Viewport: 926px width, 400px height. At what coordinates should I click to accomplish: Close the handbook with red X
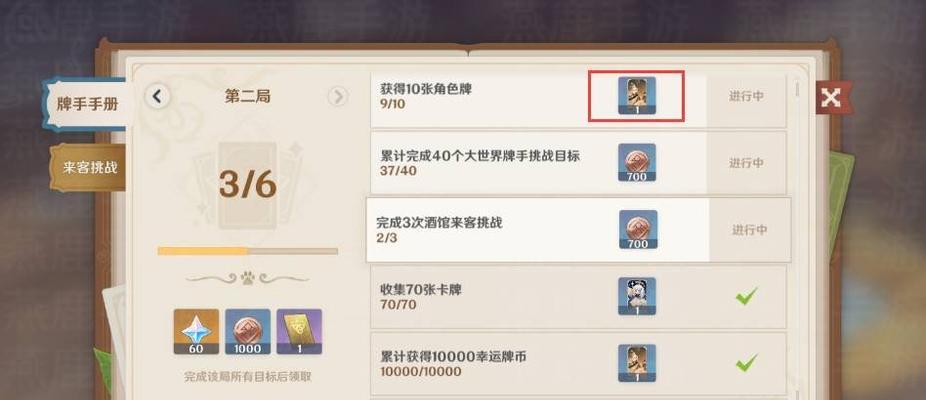point(832,98)
